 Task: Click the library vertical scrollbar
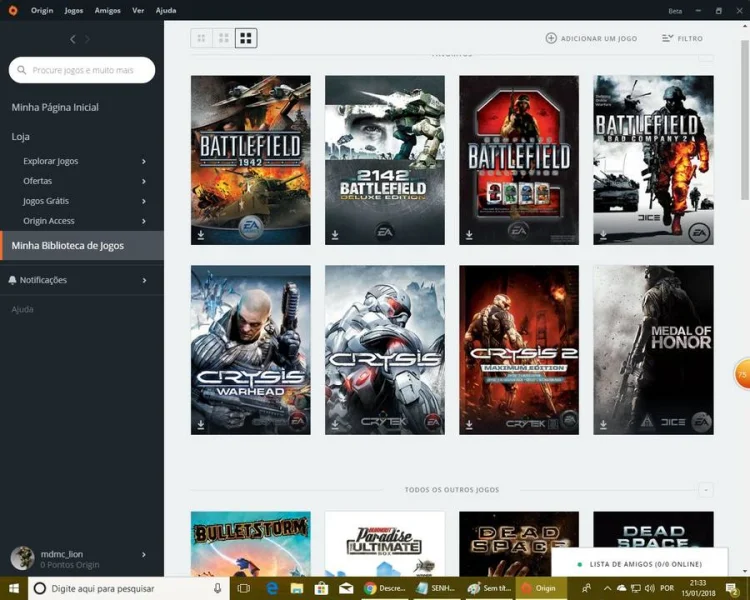[x=744, y=120]
